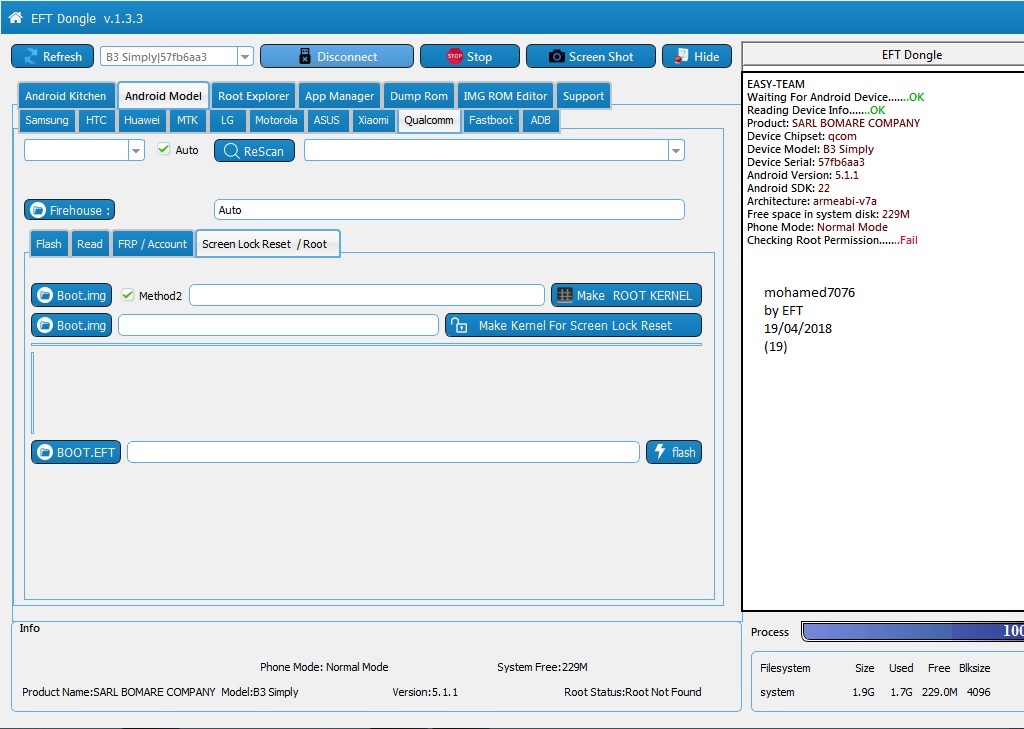Select the Samsung brand tab
The width and height of the screenshot is (1024, 729).
point(46,120)
